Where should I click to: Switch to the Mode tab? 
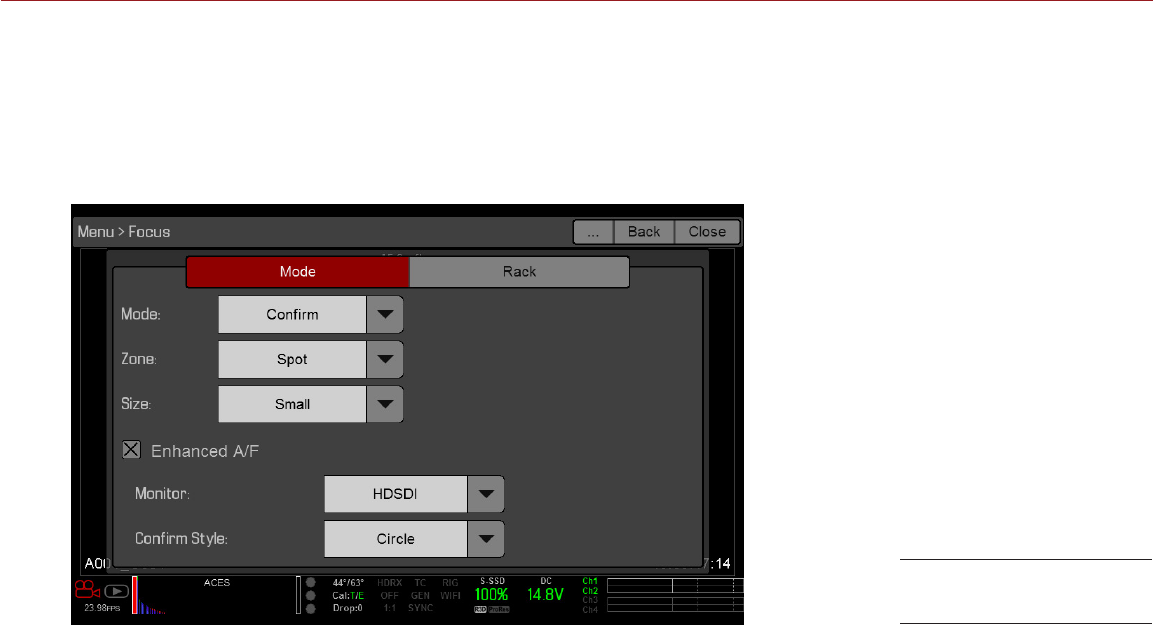[x=298, y=271]
